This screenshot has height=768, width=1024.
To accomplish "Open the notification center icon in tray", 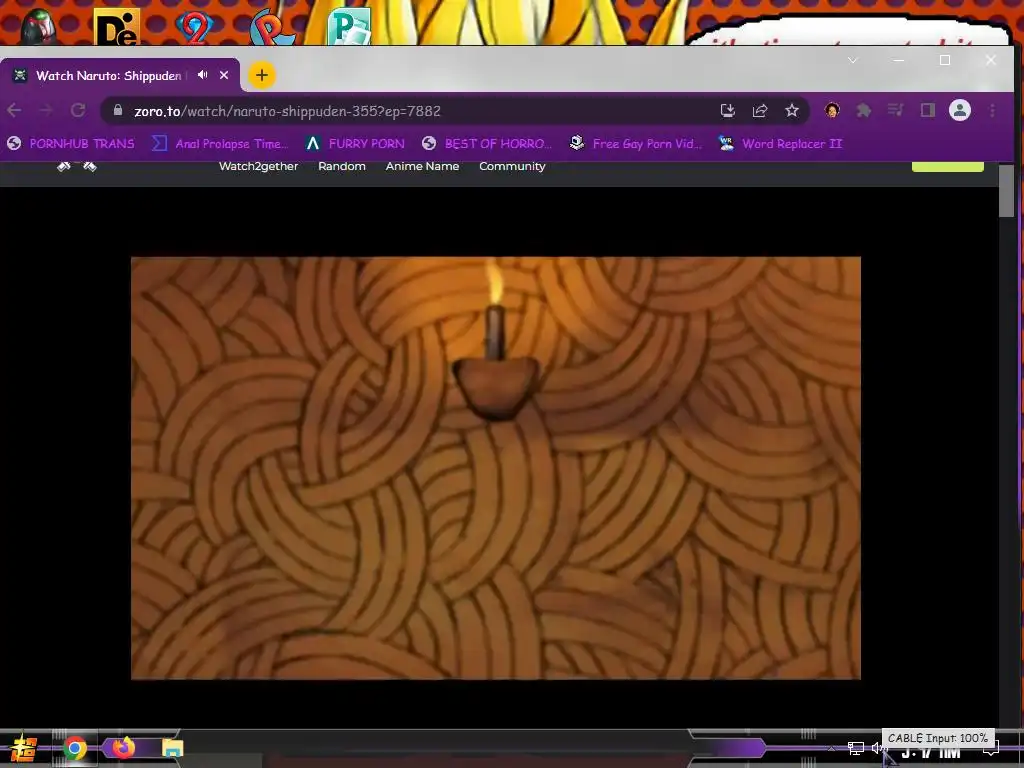I will 991,750.
